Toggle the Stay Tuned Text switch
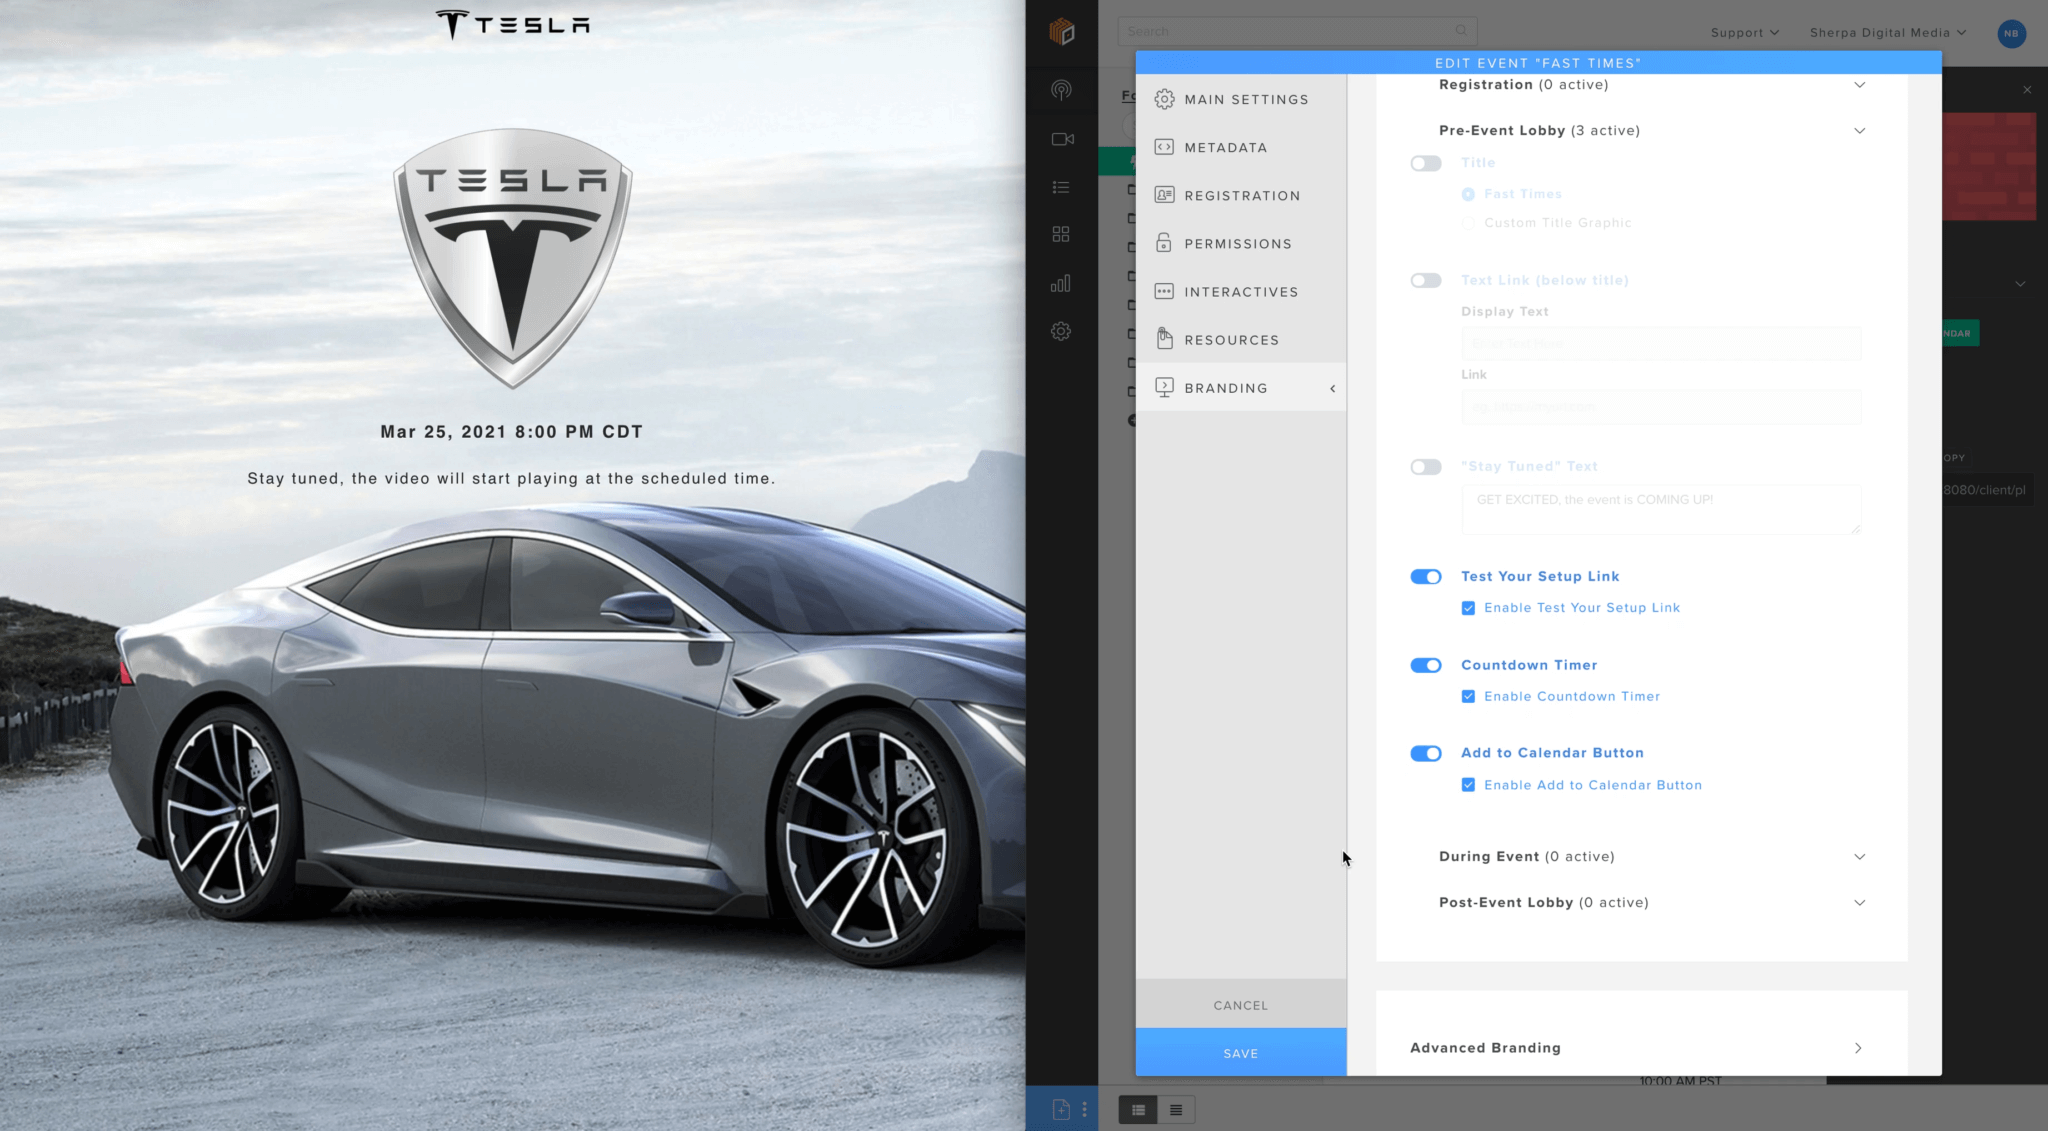Viewport: 2048px width, 1131px height. 1426,467
